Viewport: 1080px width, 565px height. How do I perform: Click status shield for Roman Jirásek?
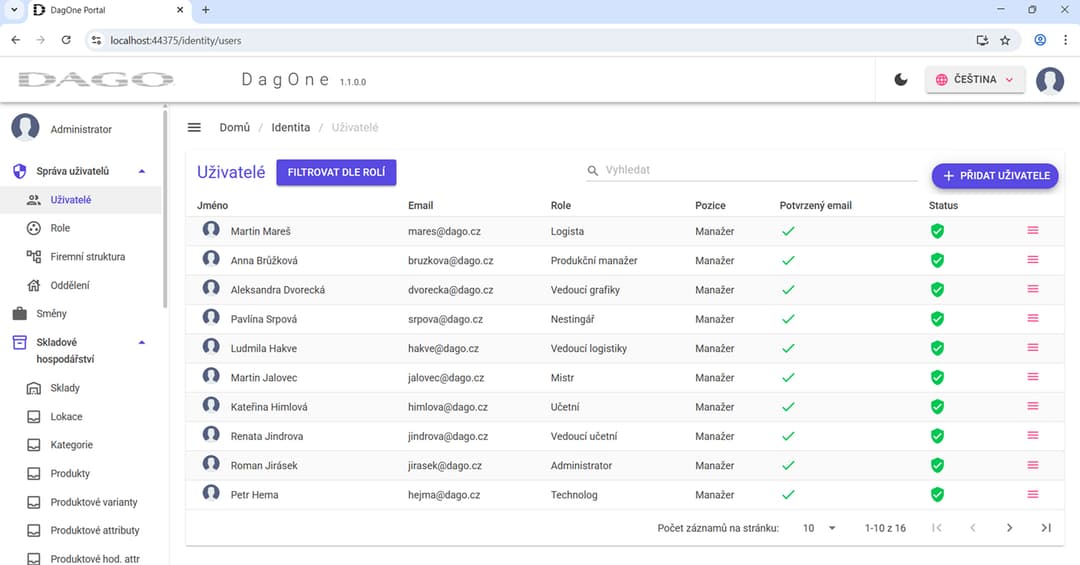[937, 465]
